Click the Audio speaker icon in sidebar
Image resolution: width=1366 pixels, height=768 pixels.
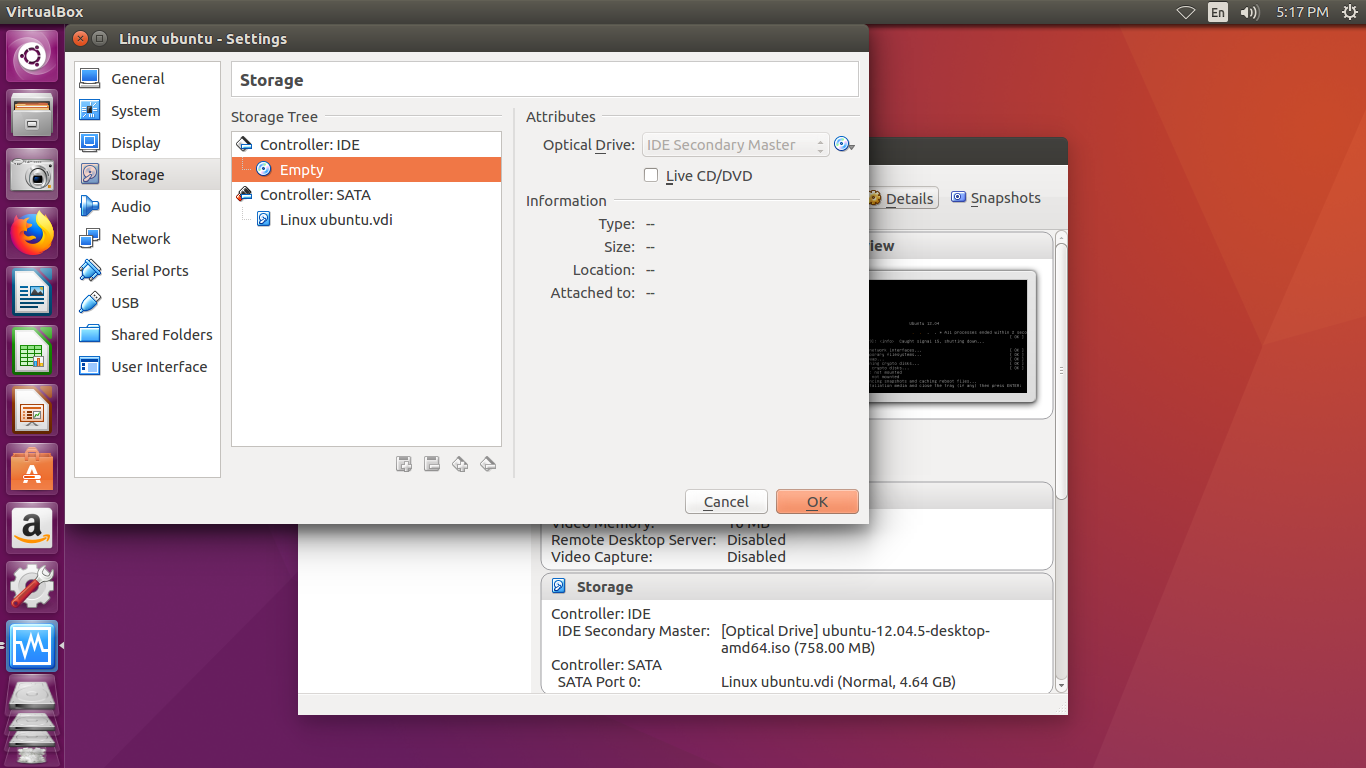[90, 206]
